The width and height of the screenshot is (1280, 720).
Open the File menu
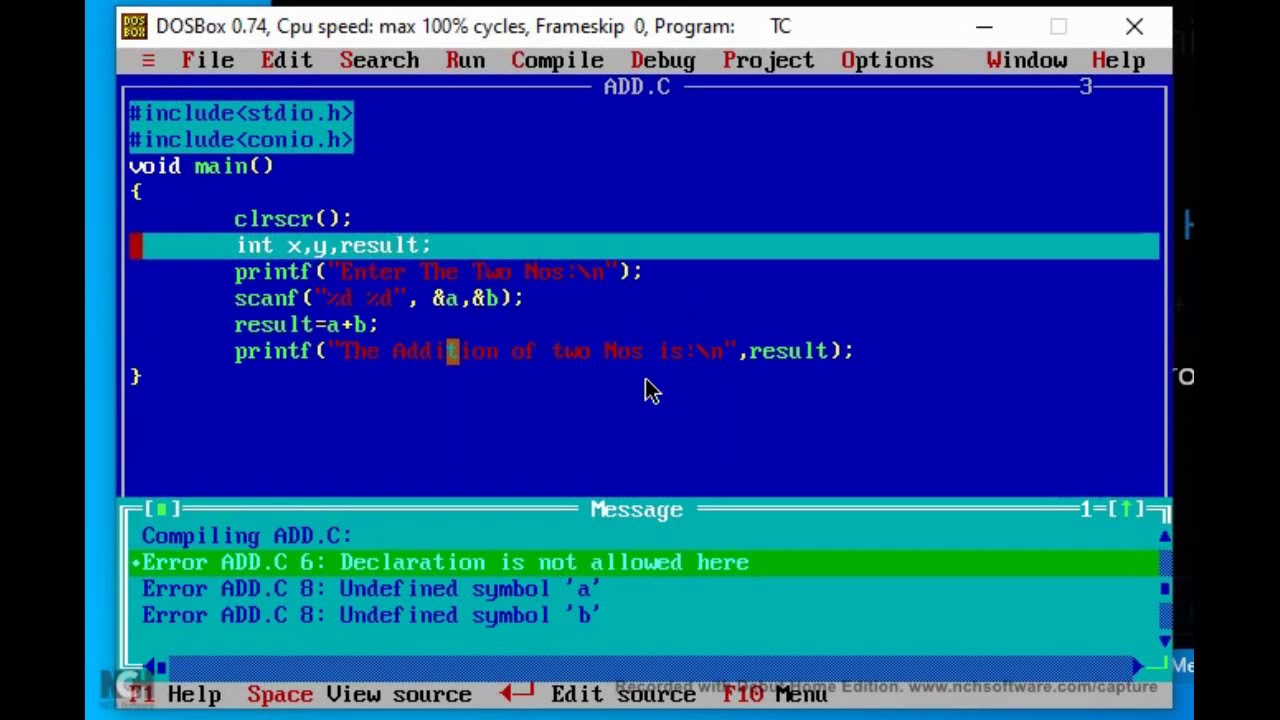(x=207, y=61)
